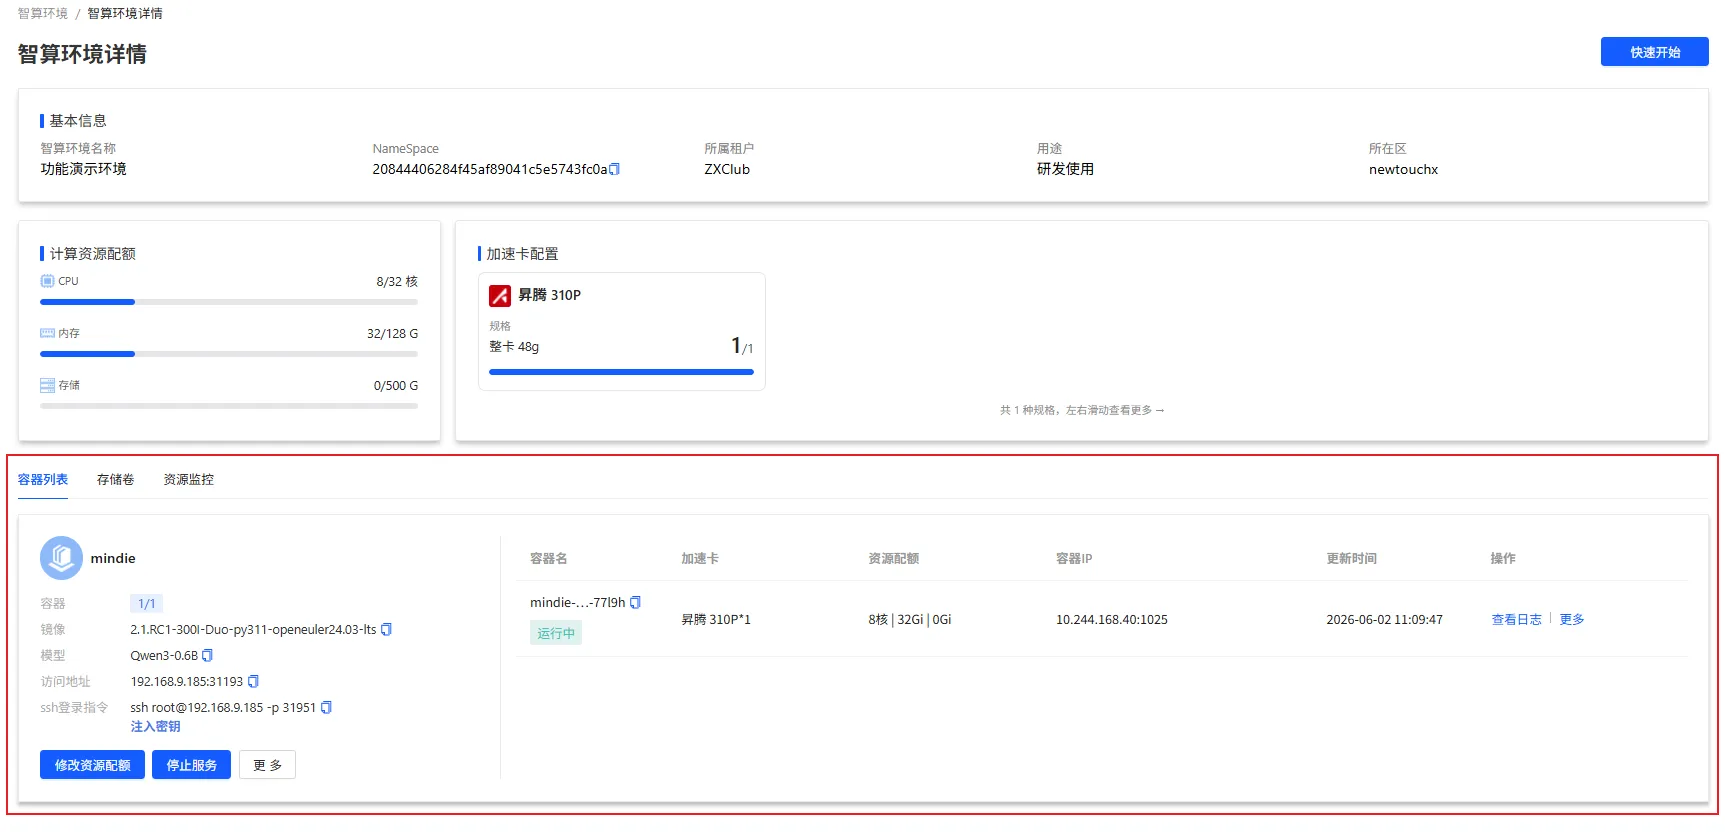Click the 运行中 status tag

coord(556,633)
